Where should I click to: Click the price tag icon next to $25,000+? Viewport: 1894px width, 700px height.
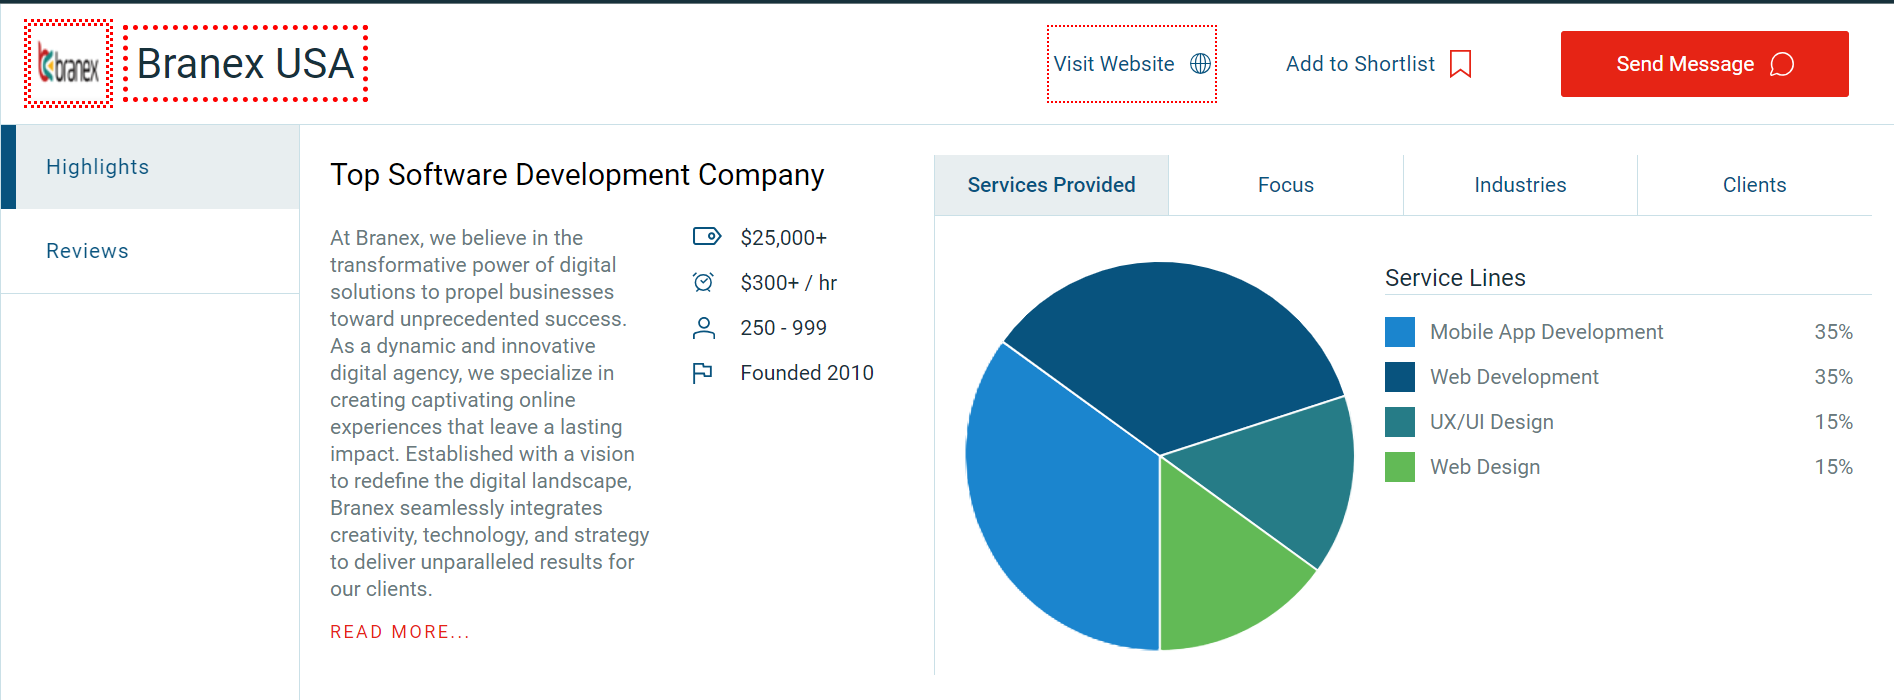pos(706,237)
